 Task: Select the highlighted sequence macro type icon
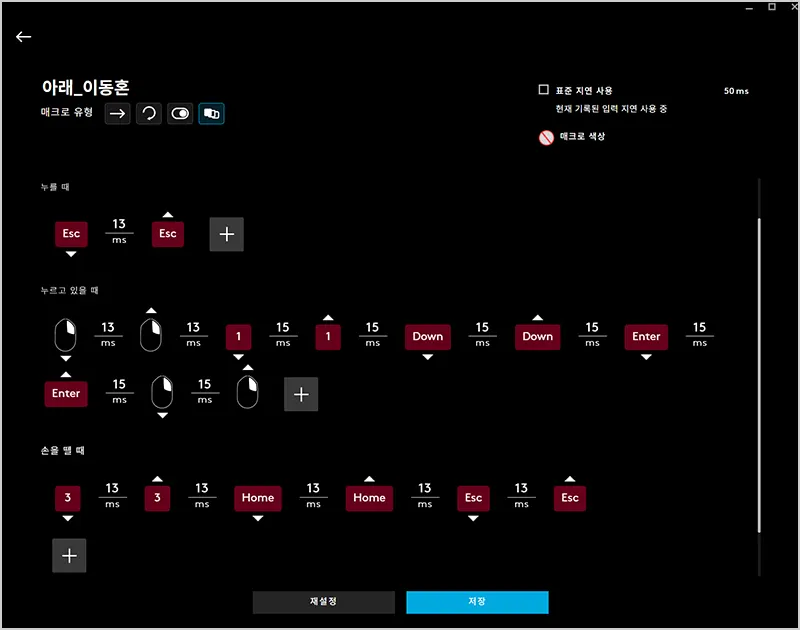(x=211, y=114)
